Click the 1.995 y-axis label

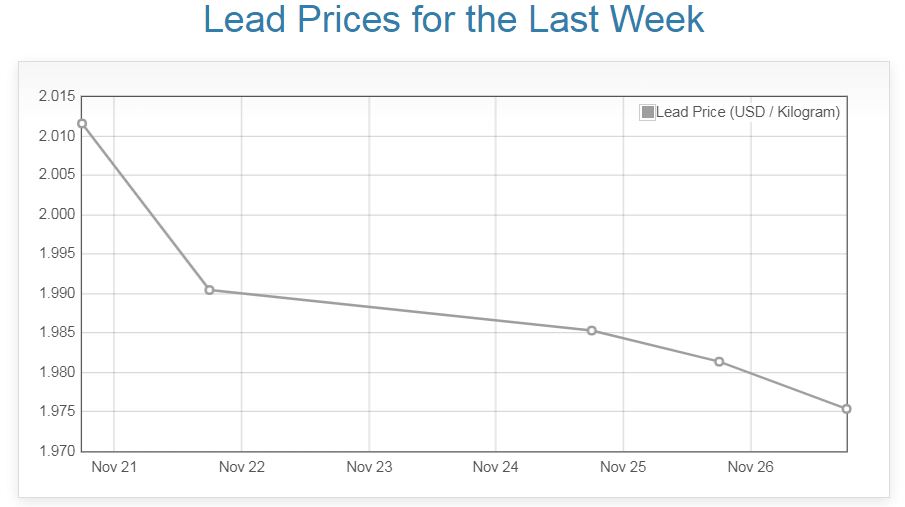click(x=57, y=254)
